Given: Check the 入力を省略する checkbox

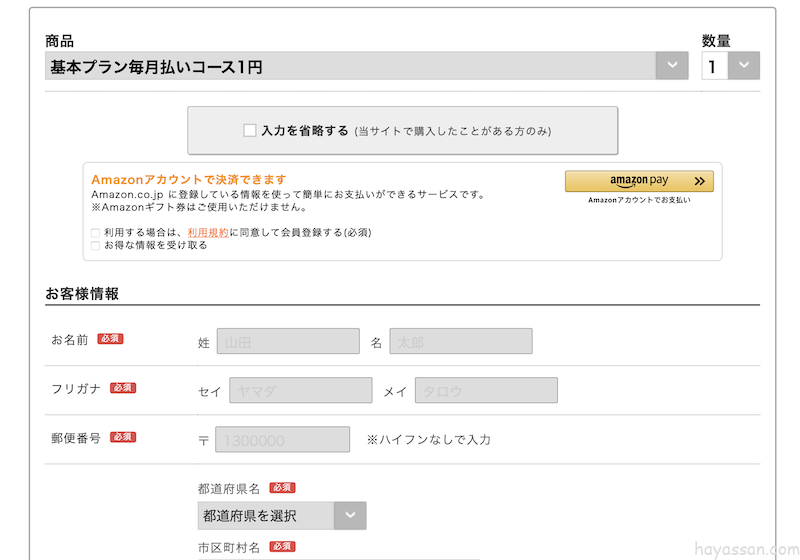Looking at the screenshot, I should click(x=250, y=130).
